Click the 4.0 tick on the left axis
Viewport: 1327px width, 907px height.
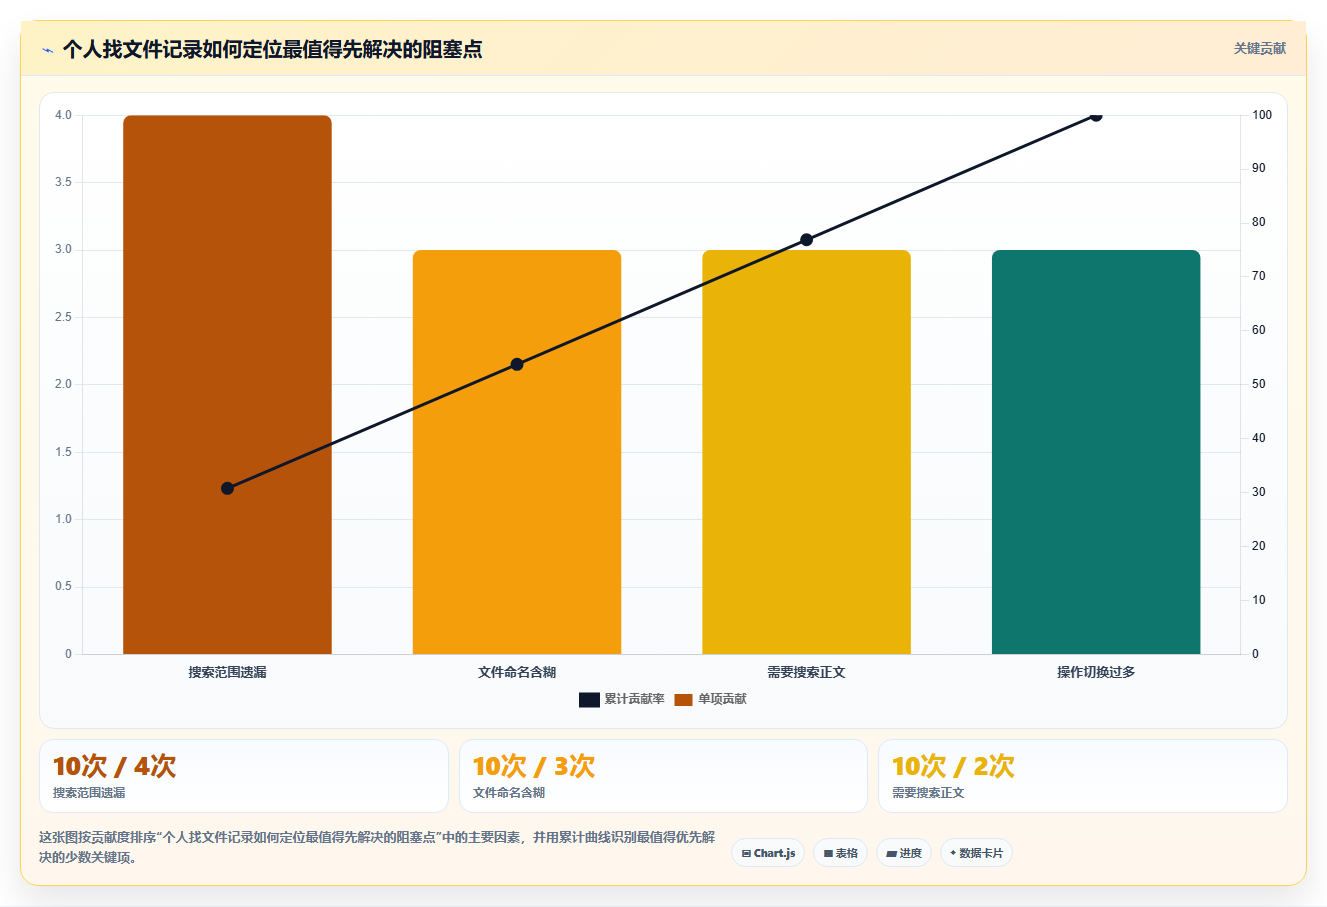point(63,115)
